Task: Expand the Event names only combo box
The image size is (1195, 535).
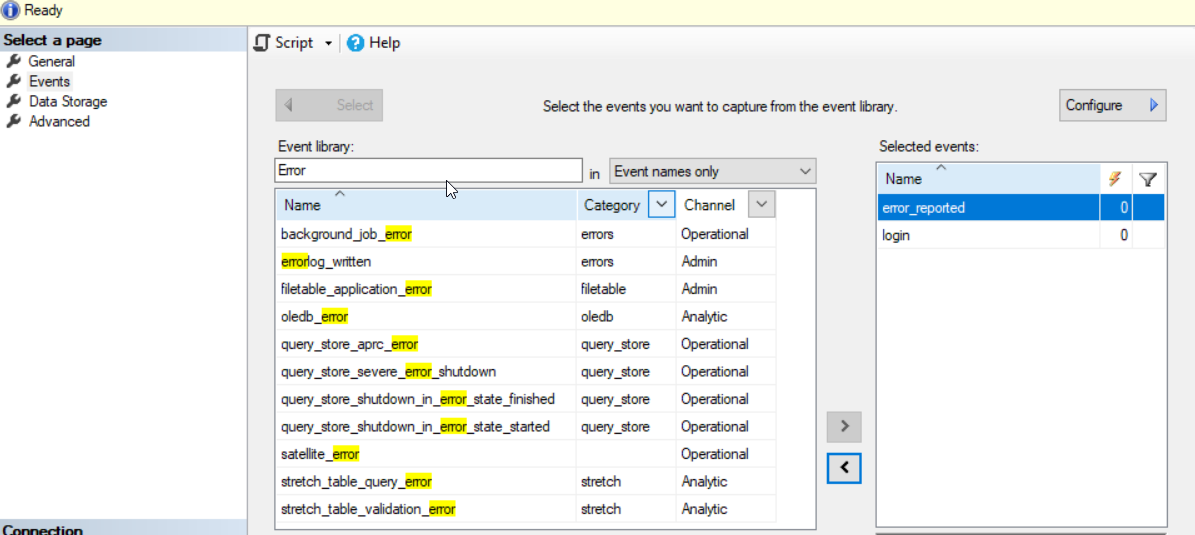Action: click(x=712, y=171)
